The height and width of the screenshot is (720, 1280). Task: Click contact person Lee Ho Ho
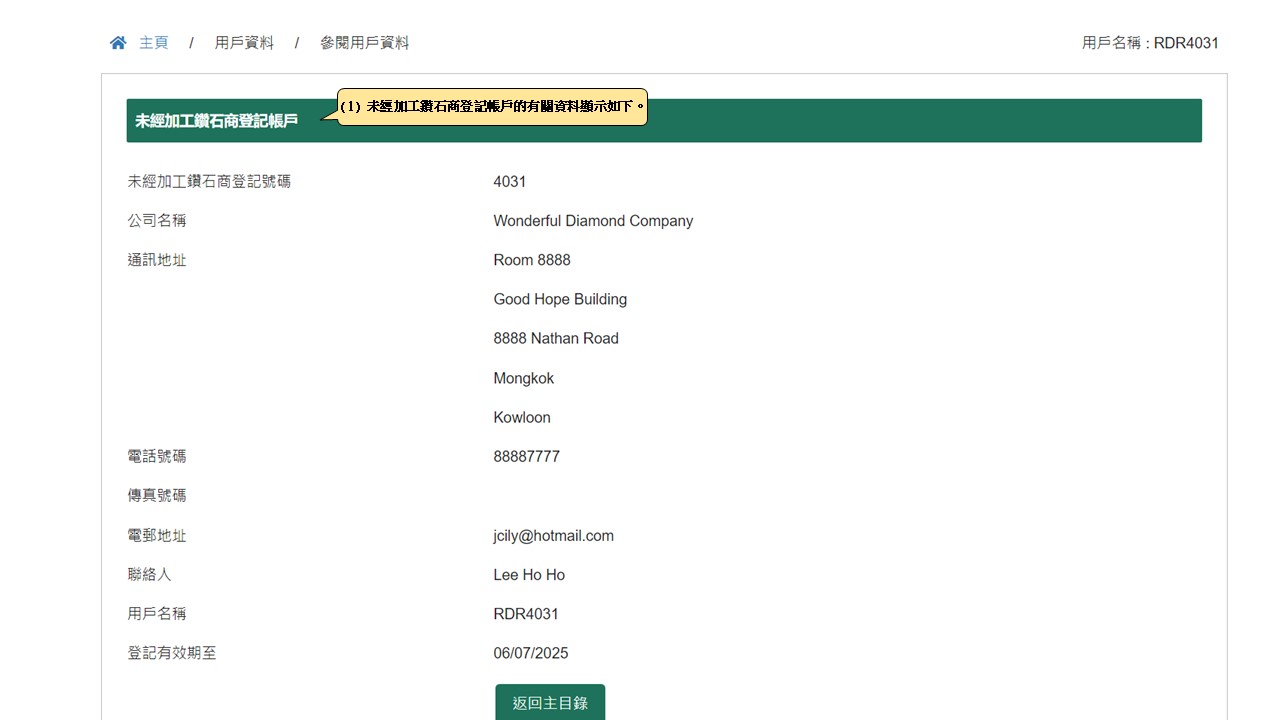click(529, 575)
